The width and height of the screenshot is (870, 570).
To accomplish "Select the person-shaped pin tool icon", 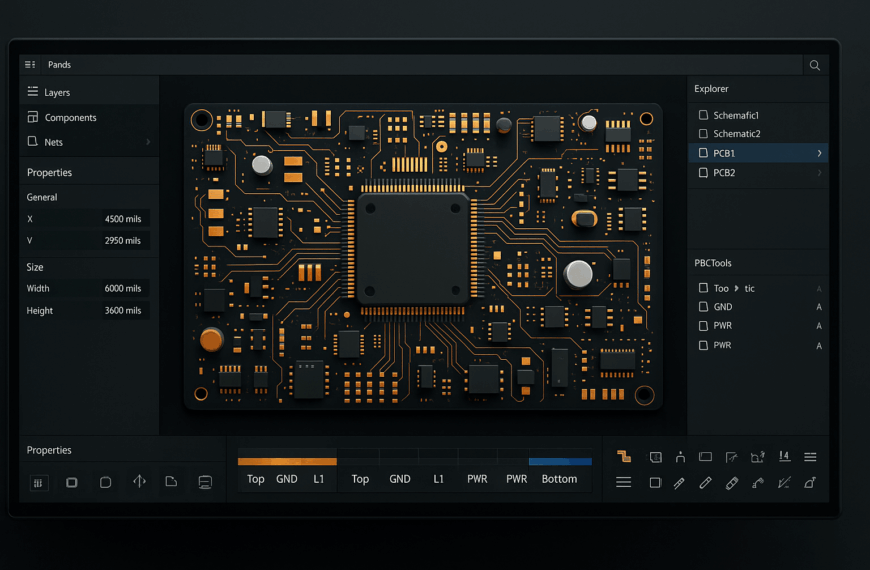I will (x=680, y=457).
